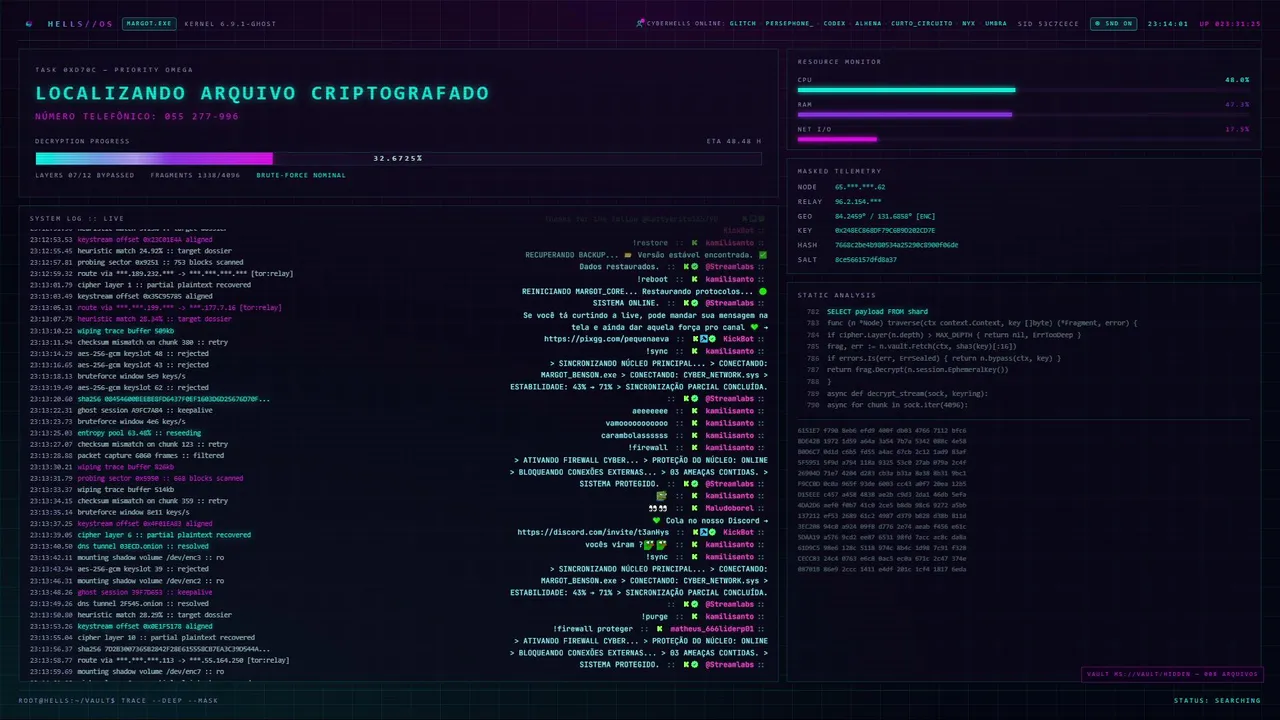The image size is (1280, 720).
Task: Click the 'KERNEL 6.9.1-GHOST' label
Action: 230,23
